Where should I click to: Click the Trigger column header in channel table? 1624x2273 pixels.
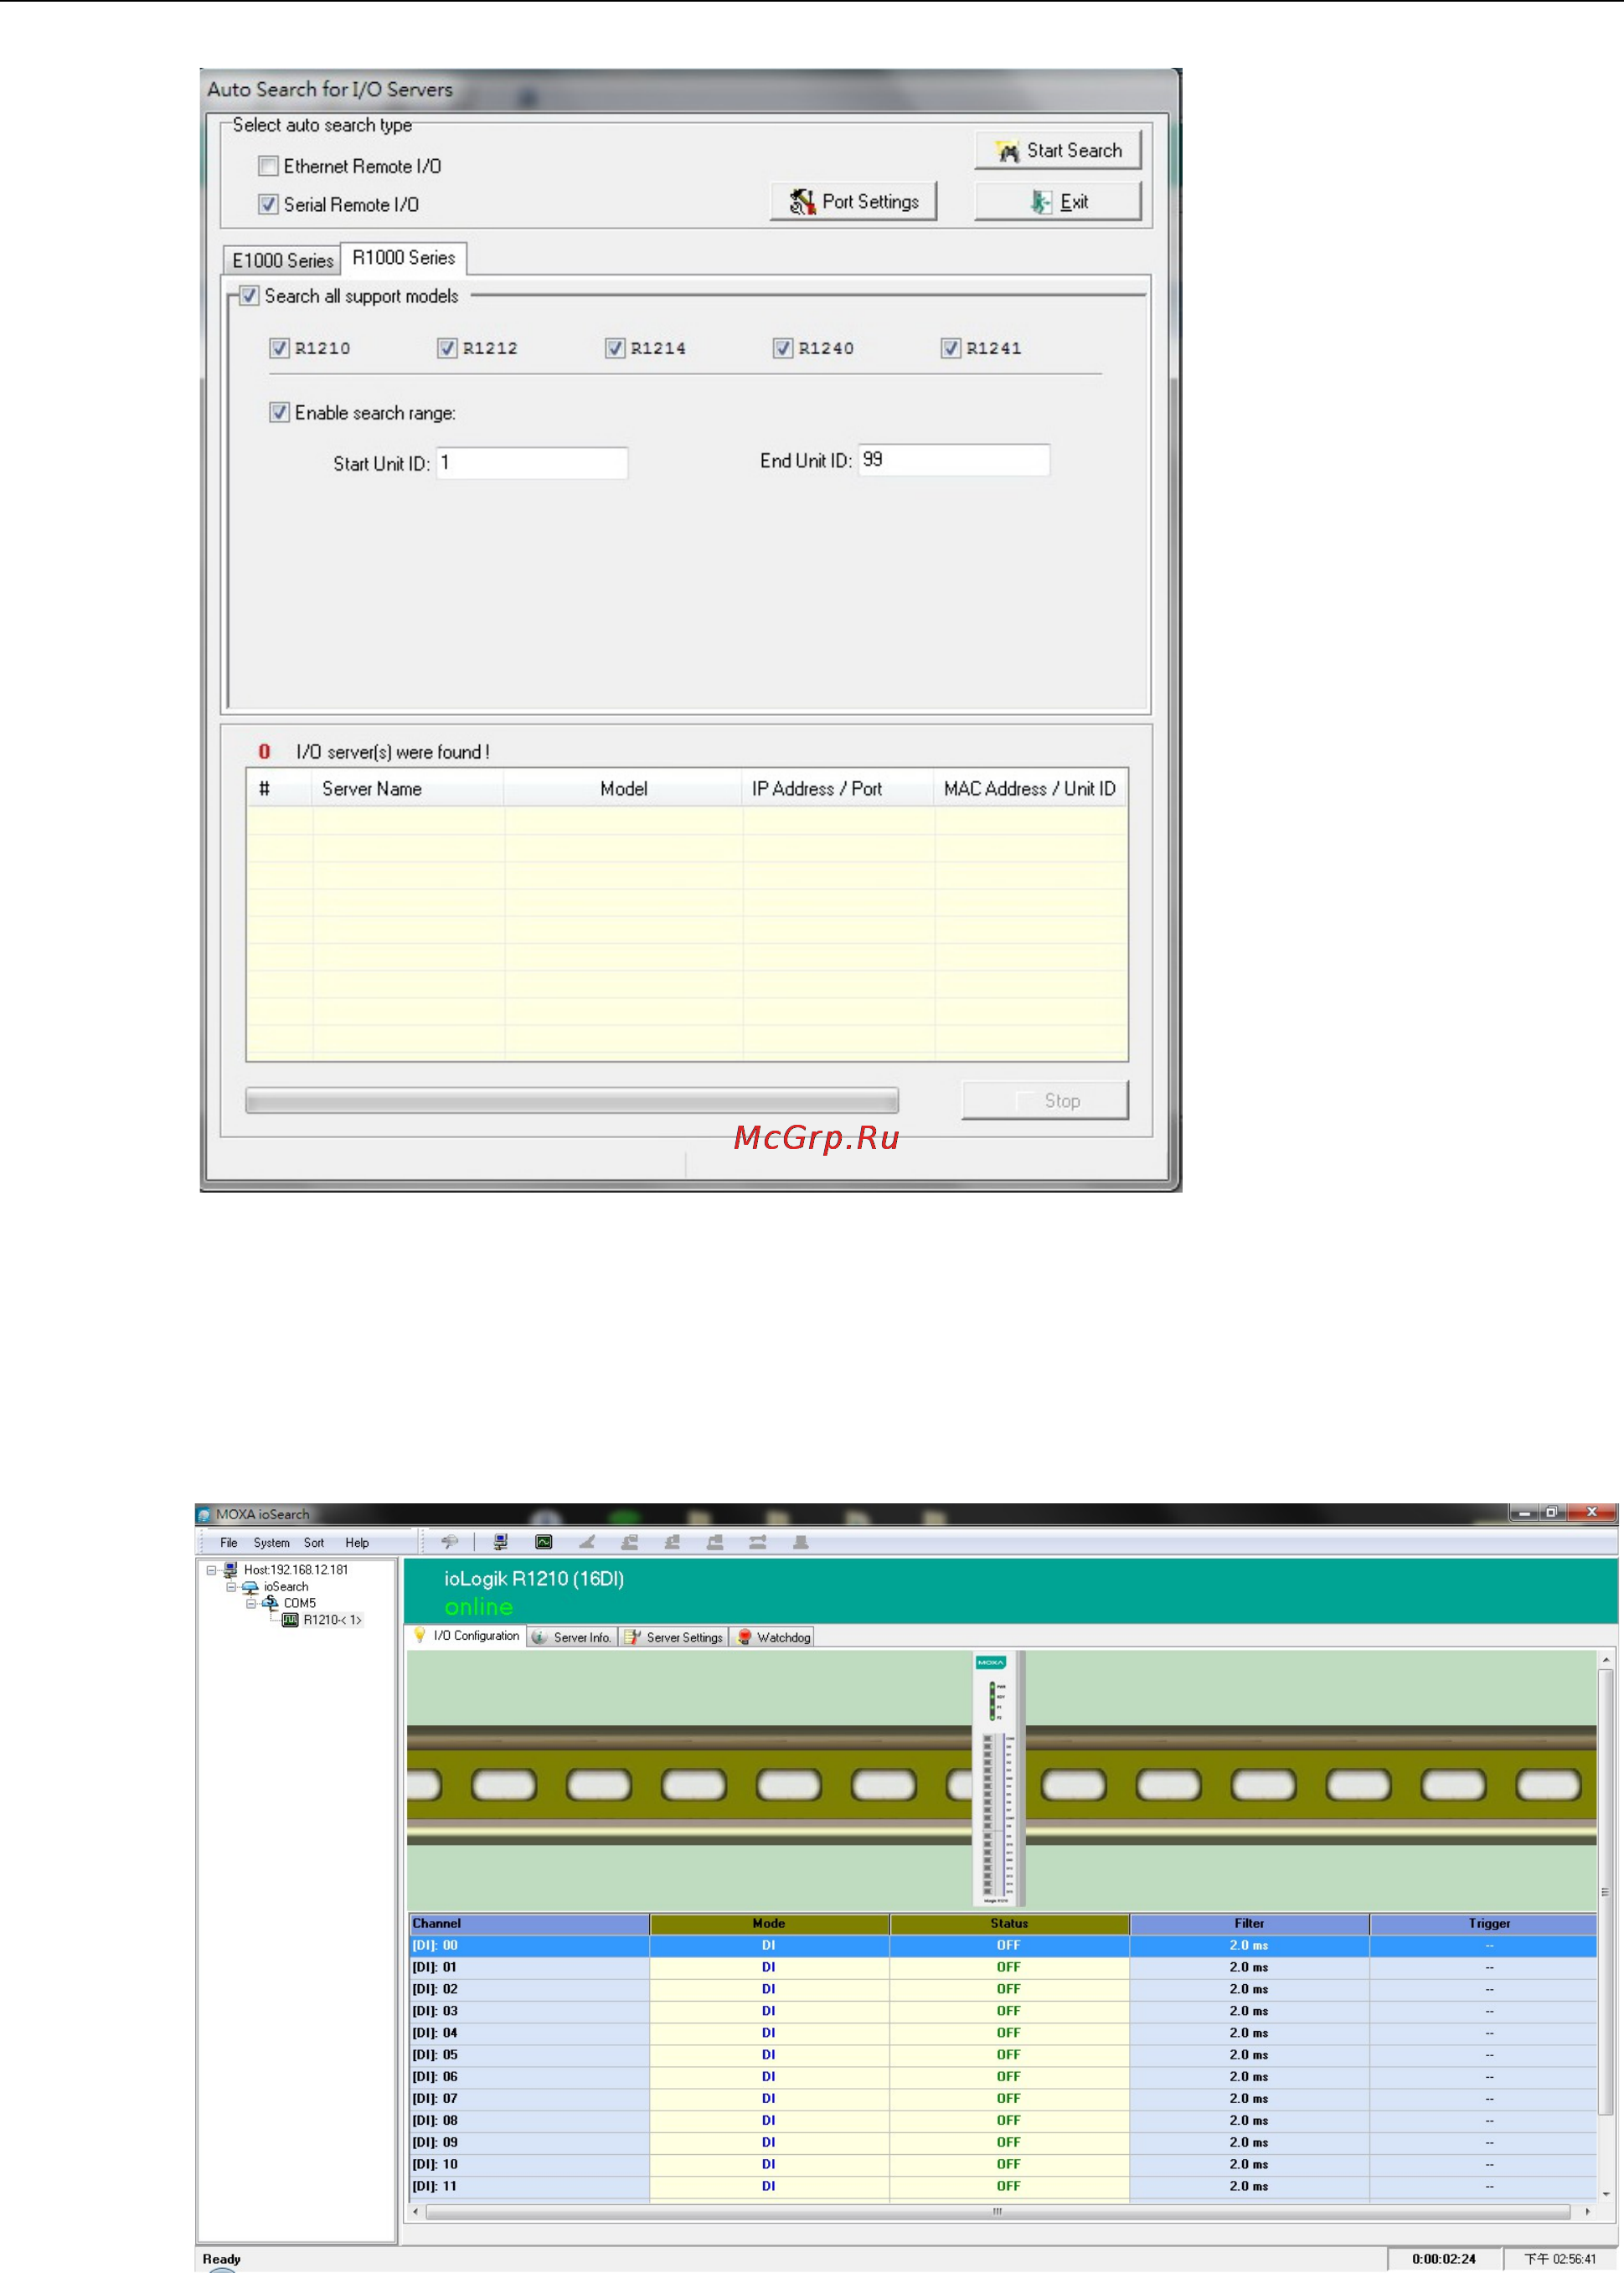tap(1484, 1923)
